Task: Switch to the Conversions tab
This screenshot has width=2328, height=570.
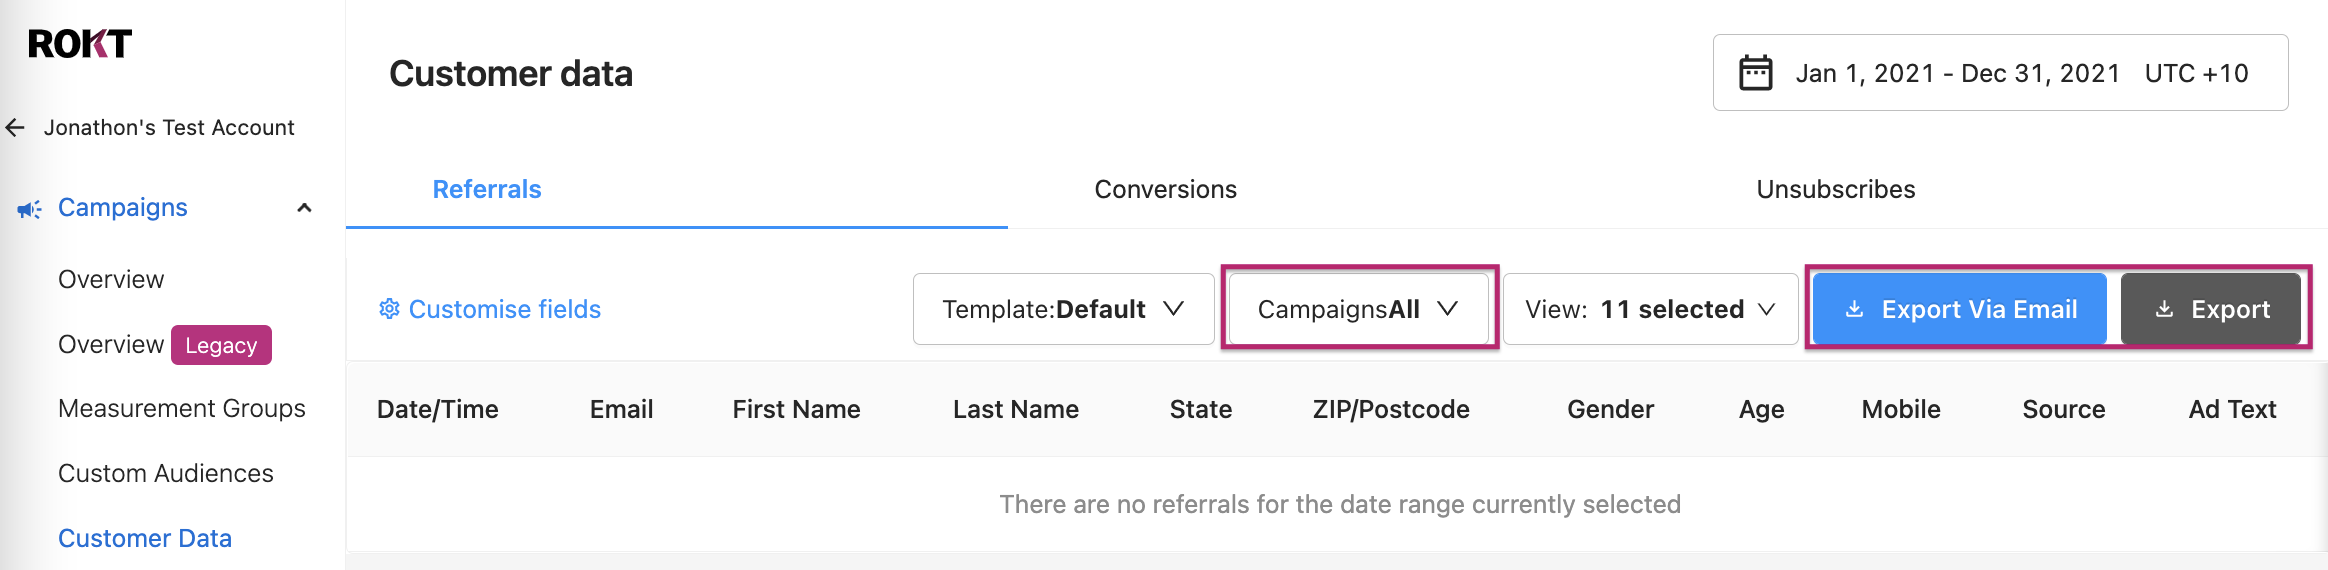Action: click(x=1166, y=189)
